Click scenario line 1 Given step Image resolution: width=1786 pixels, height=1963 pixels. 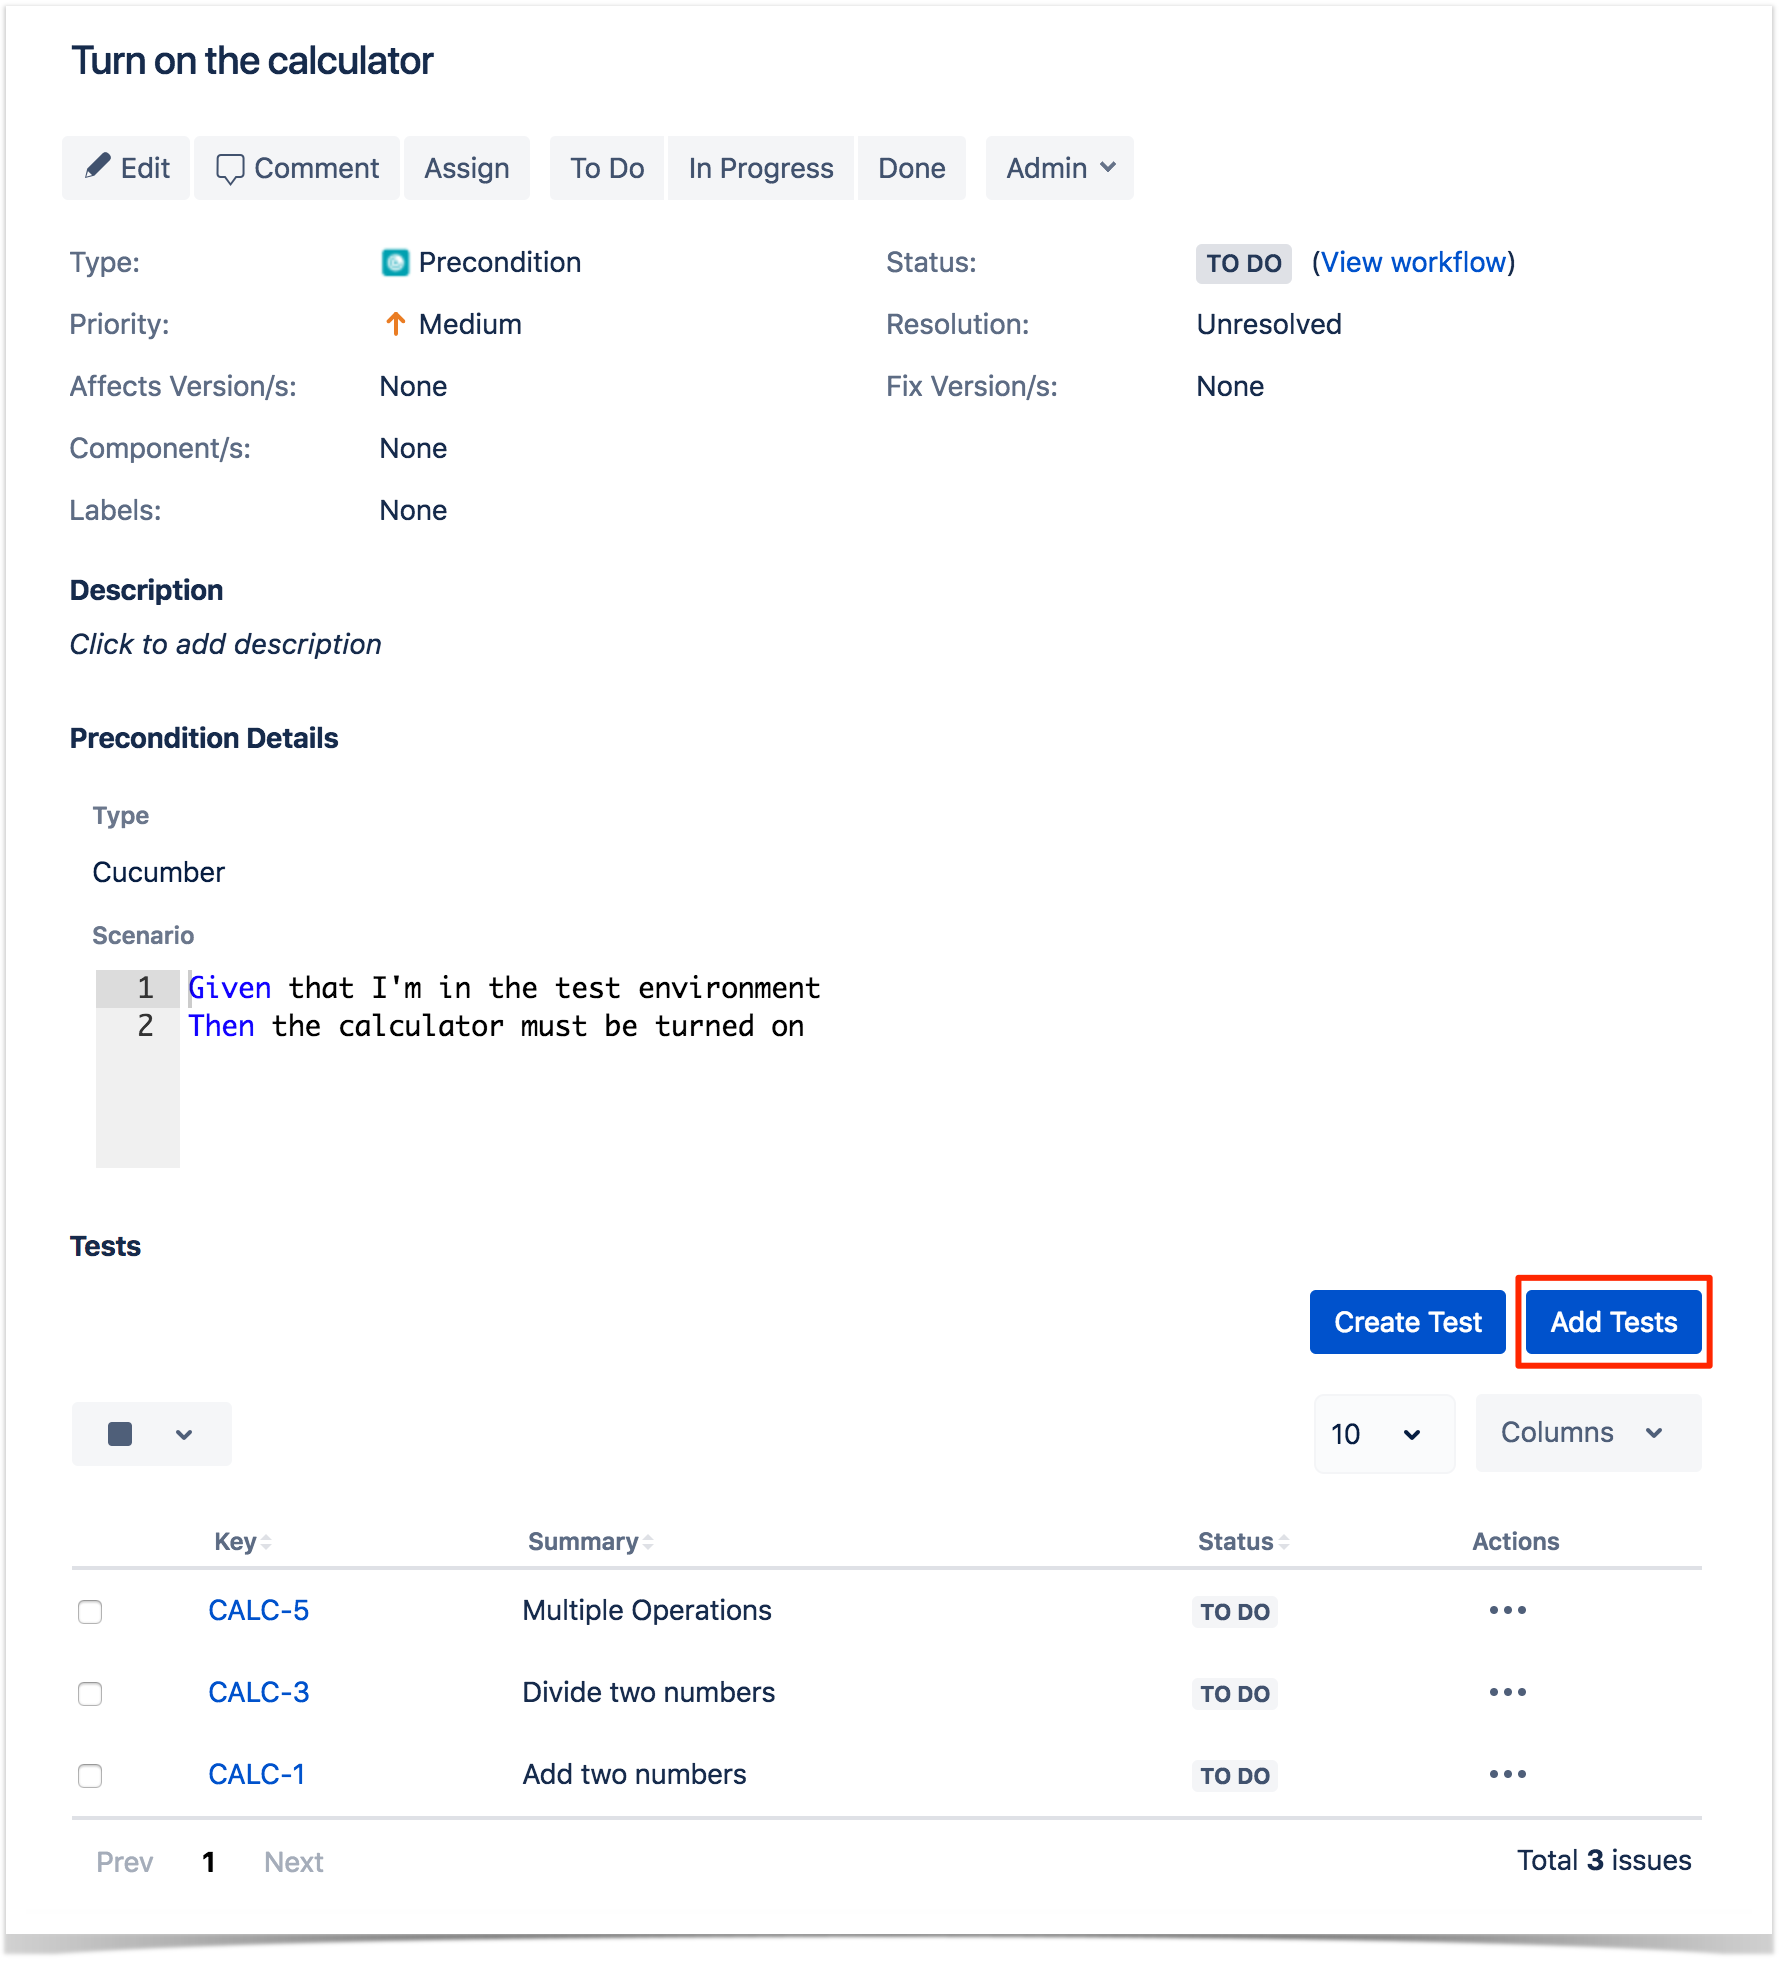504,988
